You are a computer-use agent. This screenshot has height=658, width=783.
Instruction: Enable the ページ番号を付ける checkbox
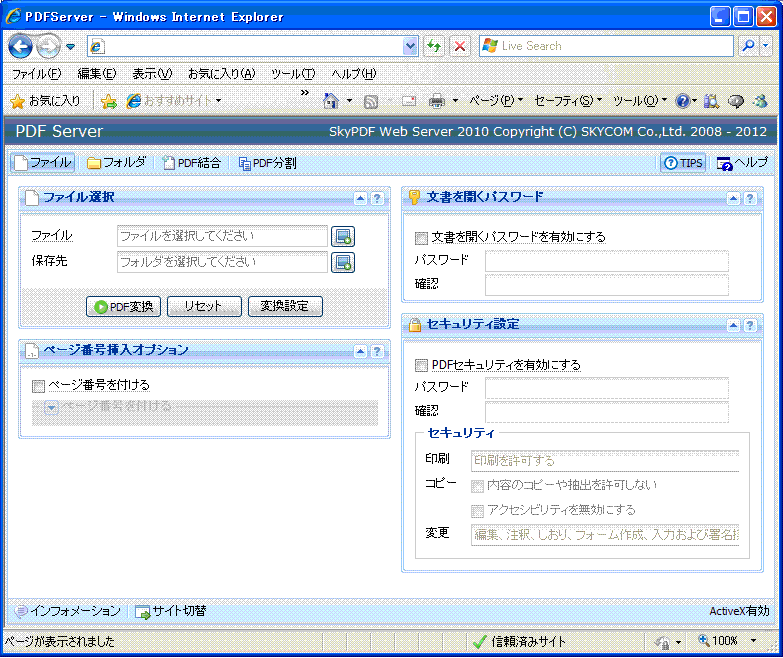tap(39, 385)
